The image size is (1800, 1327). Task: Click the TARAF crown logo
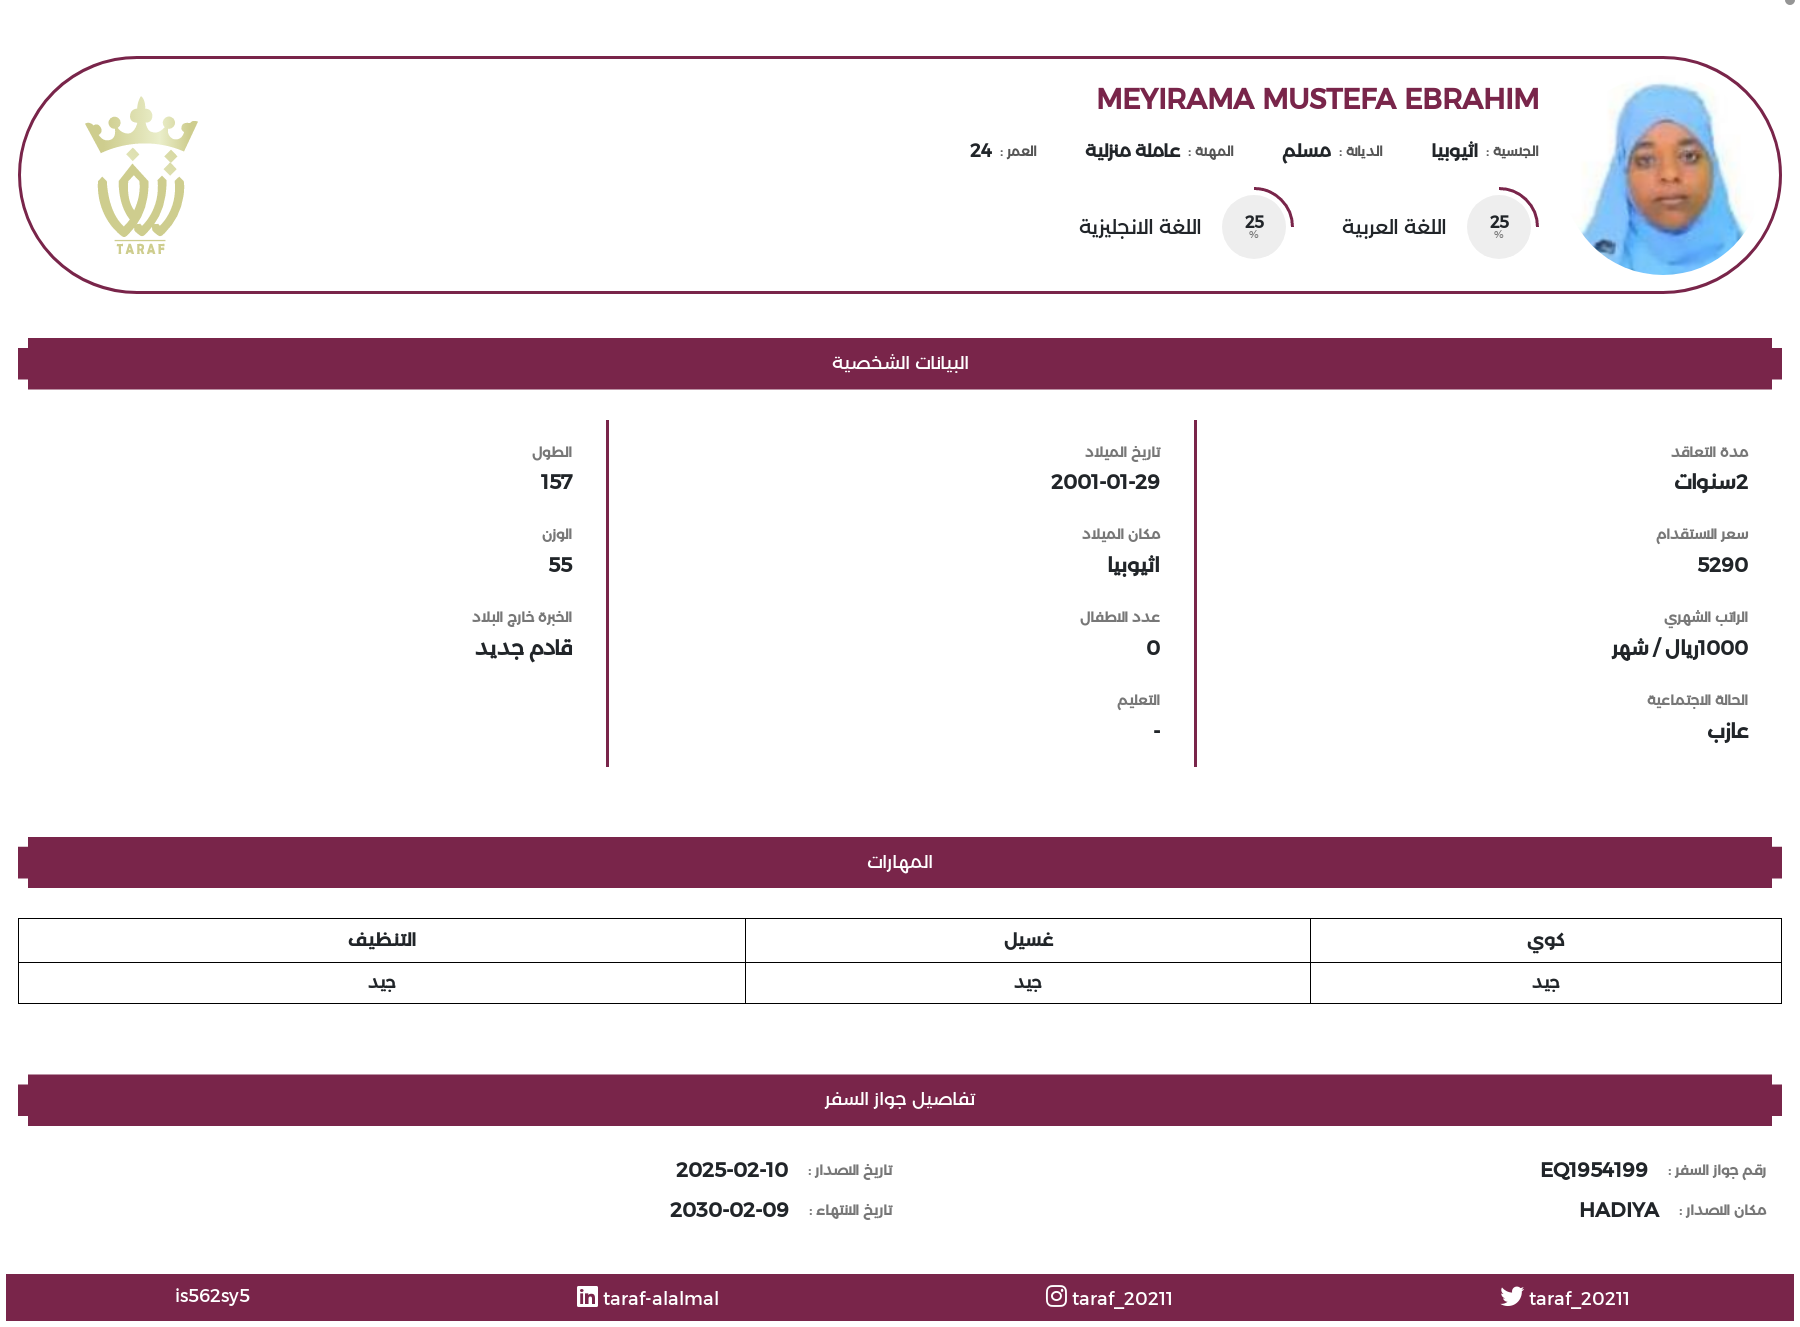pyautogui.click(x=141, y=176)
